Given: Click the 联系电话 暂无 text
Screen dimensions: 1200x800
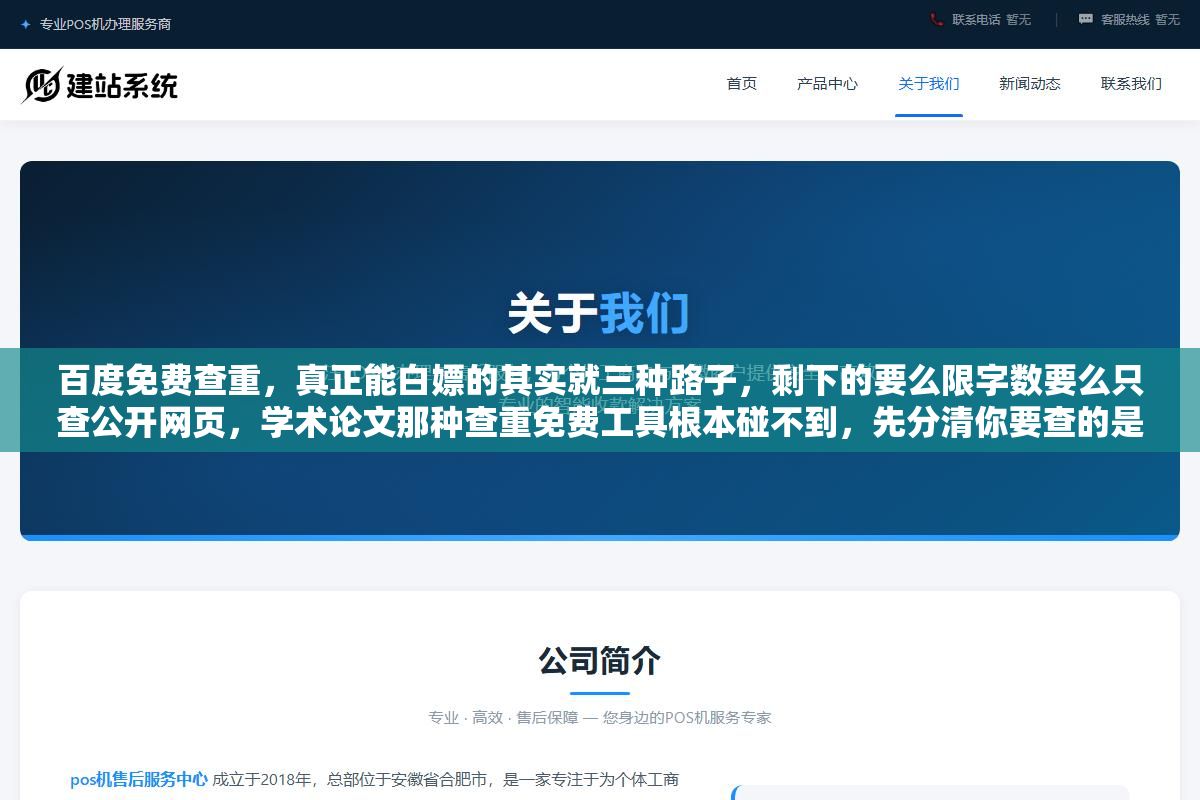Looking at the screenshot, I should 991,19.
